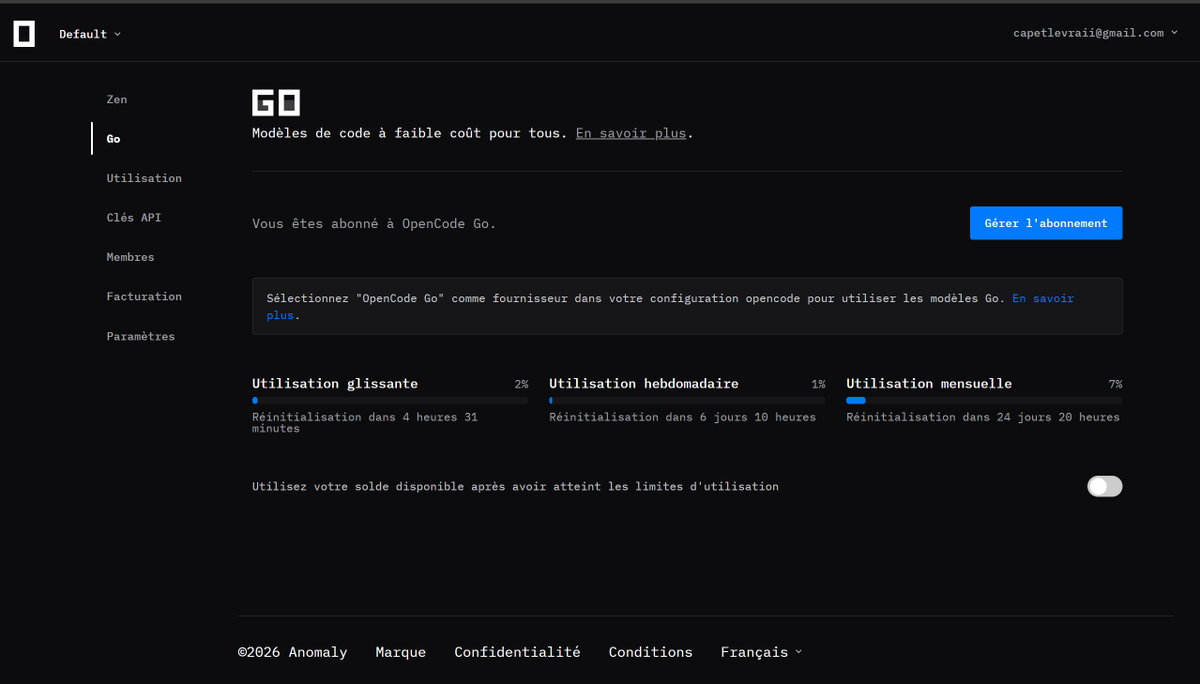Screen dimensions: 1200x684
Task: Open Paramètres from the sidebar
Action: (141, 336)
